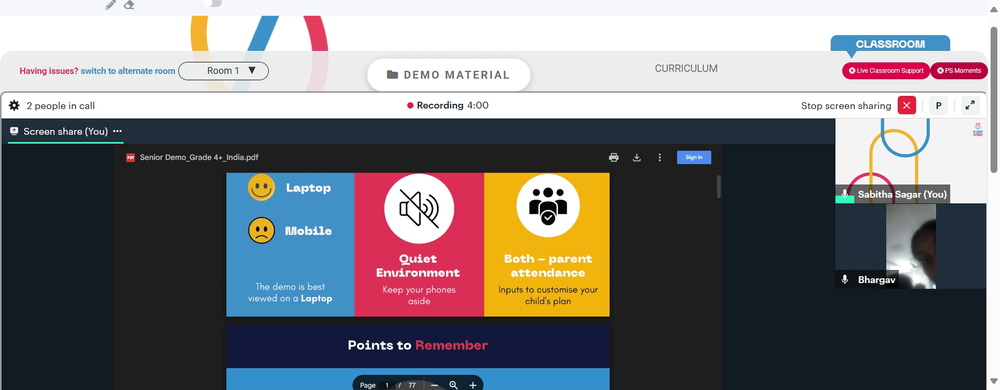Zoom out of PDF with minus icon
1000x390 pixels.
(x=434, y=385)
